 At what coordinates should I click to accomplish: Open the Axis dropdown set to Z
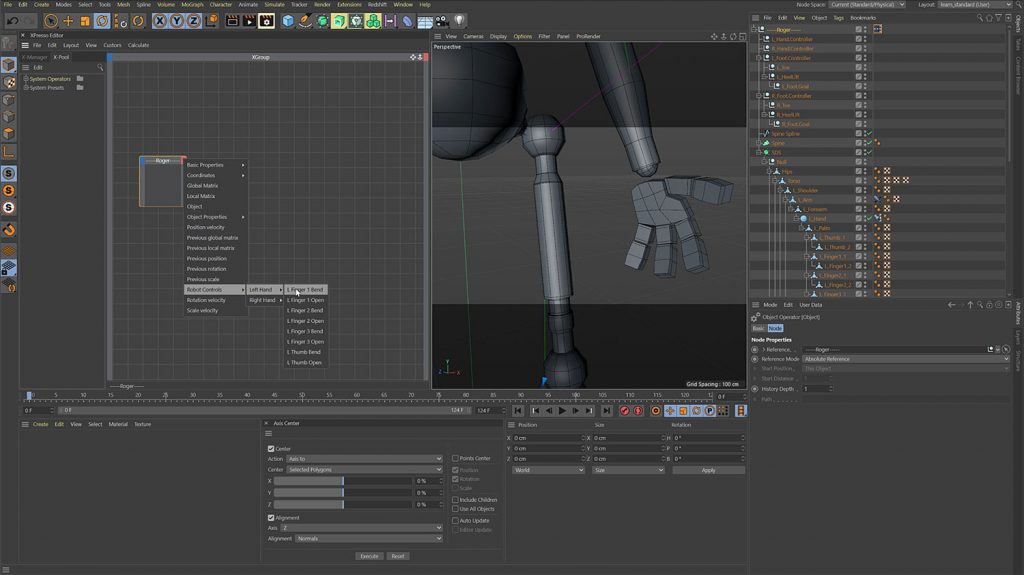(x=362, y=527)
